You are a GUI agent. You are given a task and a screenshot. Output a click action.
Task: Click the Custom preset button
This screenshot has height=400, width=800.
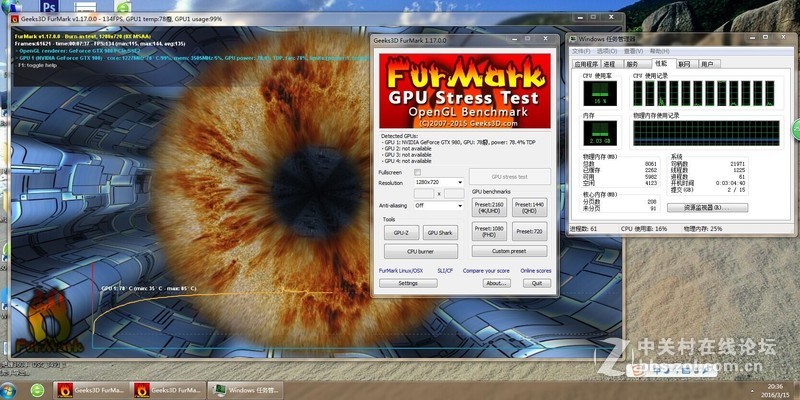coord(509,251)
